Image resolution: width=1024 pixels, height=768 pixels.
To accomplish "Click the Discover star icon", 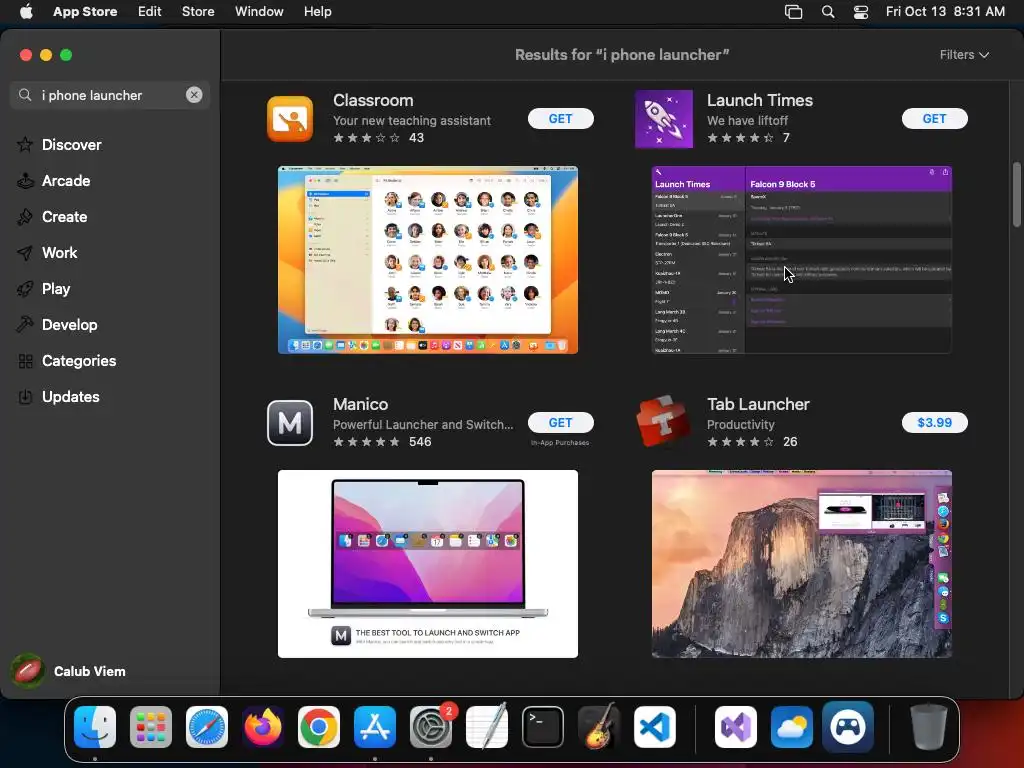I will pos(25,144).
